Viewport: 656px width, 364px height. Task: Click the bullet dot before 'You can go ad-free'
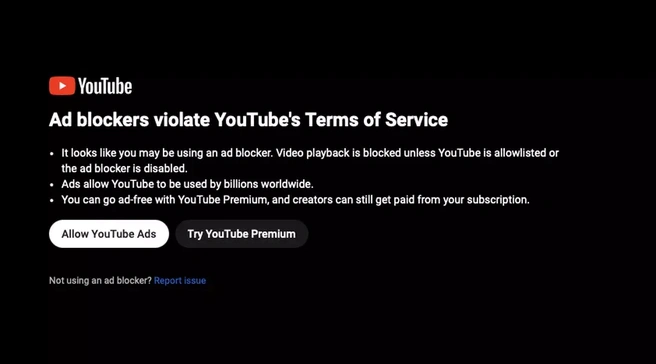click(52, 200)
